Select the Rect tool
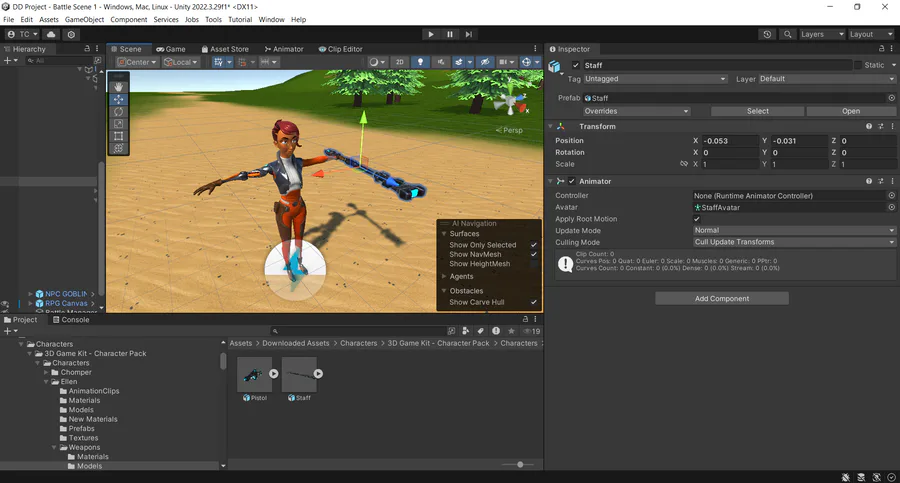 coord(119,136)
